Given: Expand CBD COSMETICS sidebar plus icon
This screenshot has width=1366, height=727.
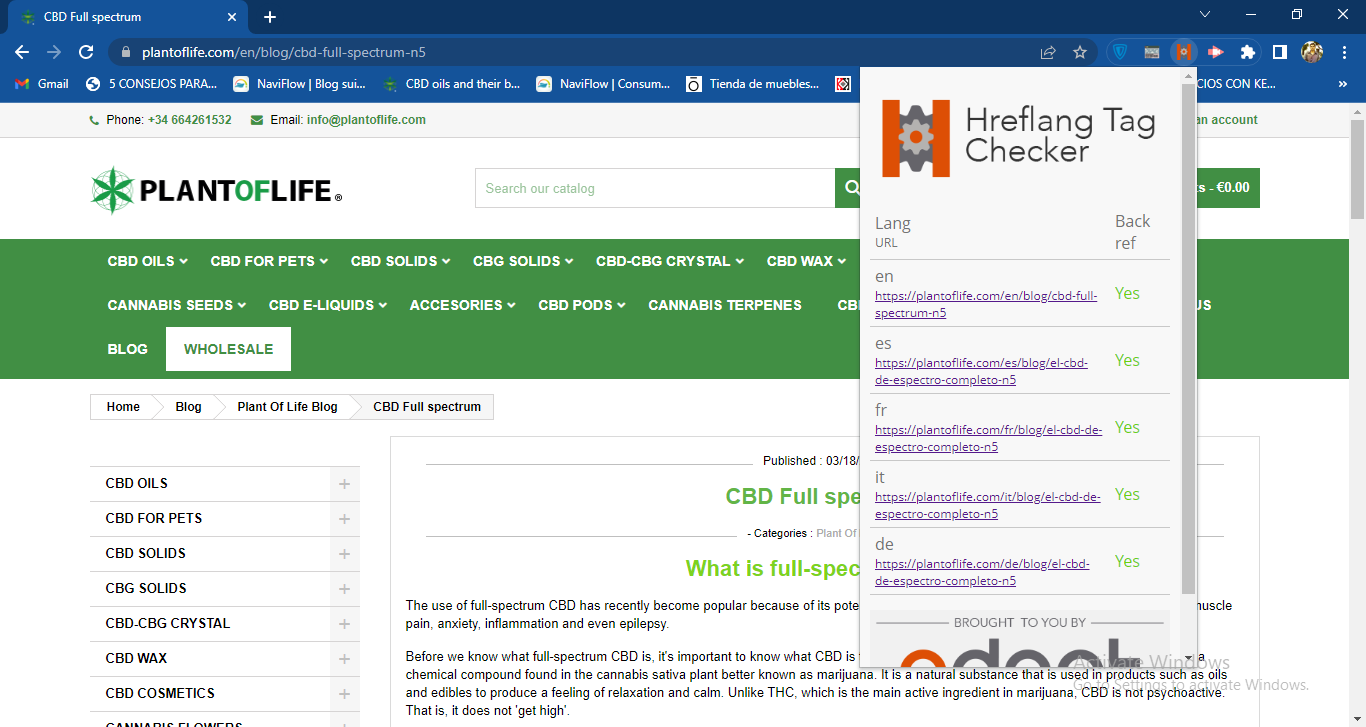Looking at the screenshot, I should 344,694.
